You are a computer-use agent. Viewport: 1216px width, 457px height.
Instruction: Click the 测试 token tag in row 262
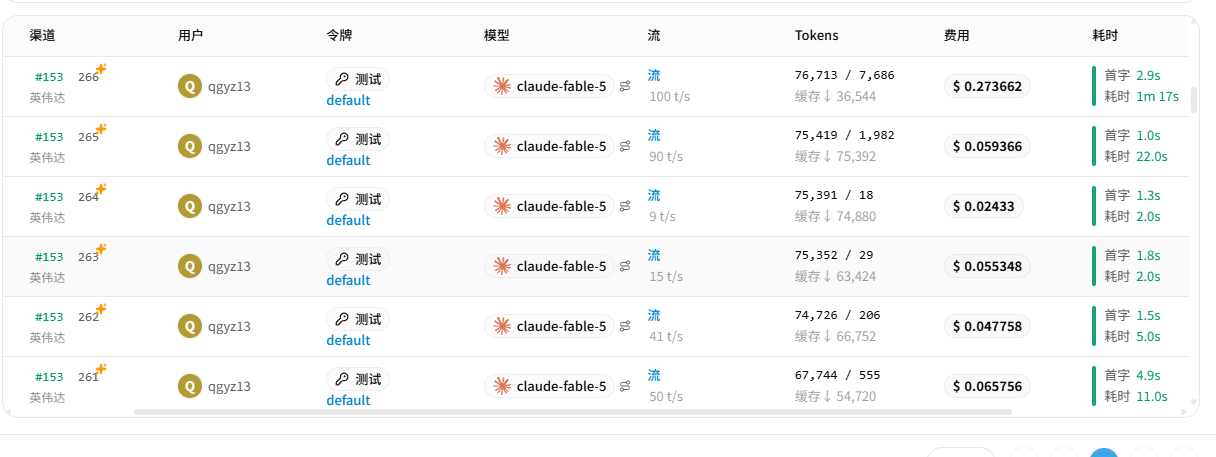click(x=358, y=319)
